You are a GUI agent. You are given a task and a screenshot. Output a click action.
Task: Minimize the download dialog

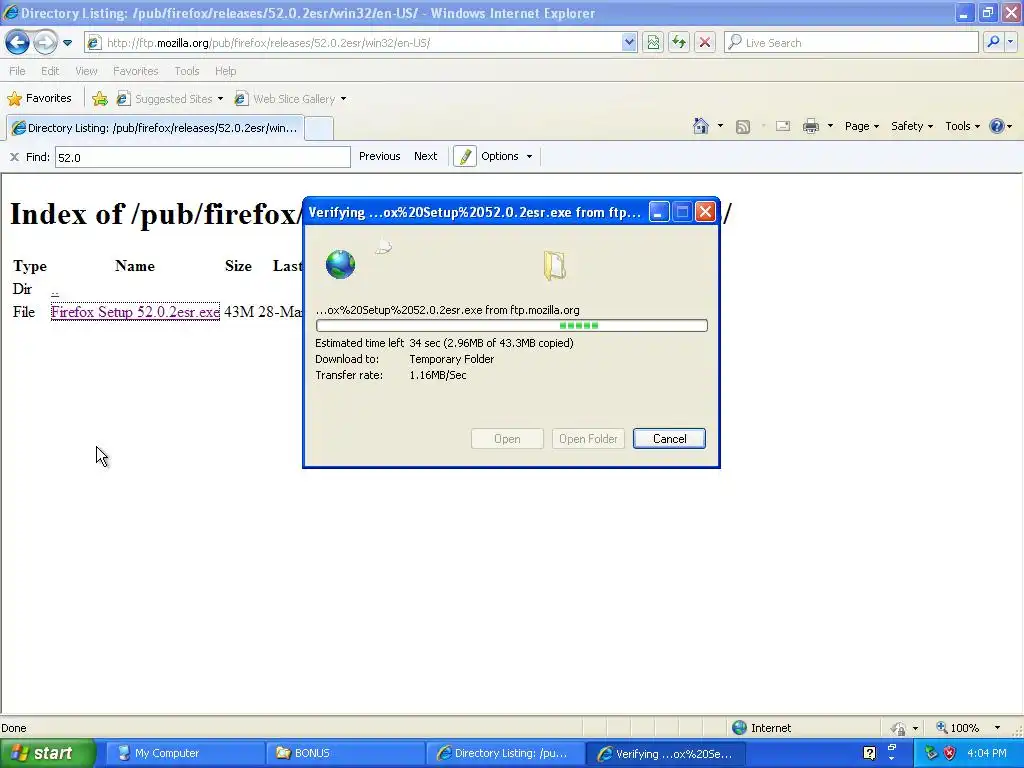pos(658,212)
